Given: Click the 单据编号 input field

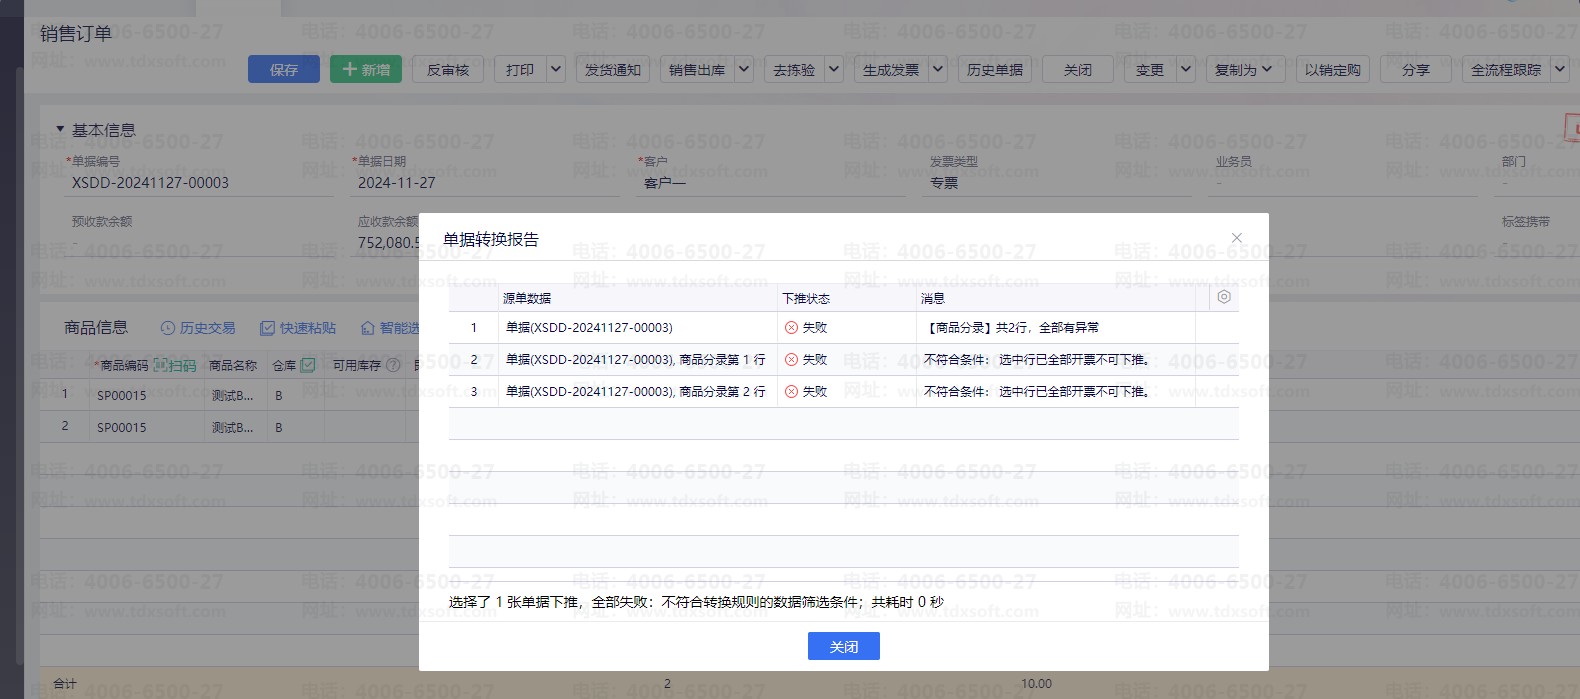Looking at the screenshot, I should click(x=200, y=183).
